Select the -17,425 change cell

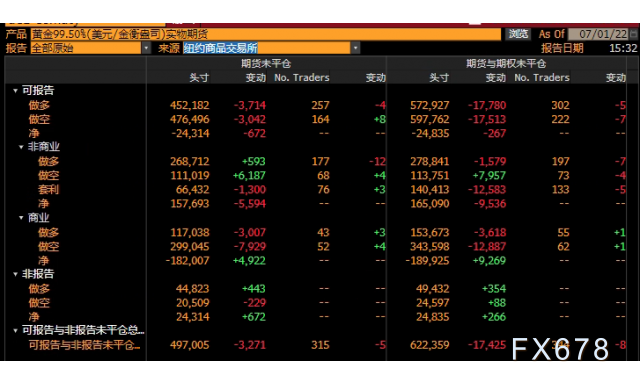coord(487,345)
